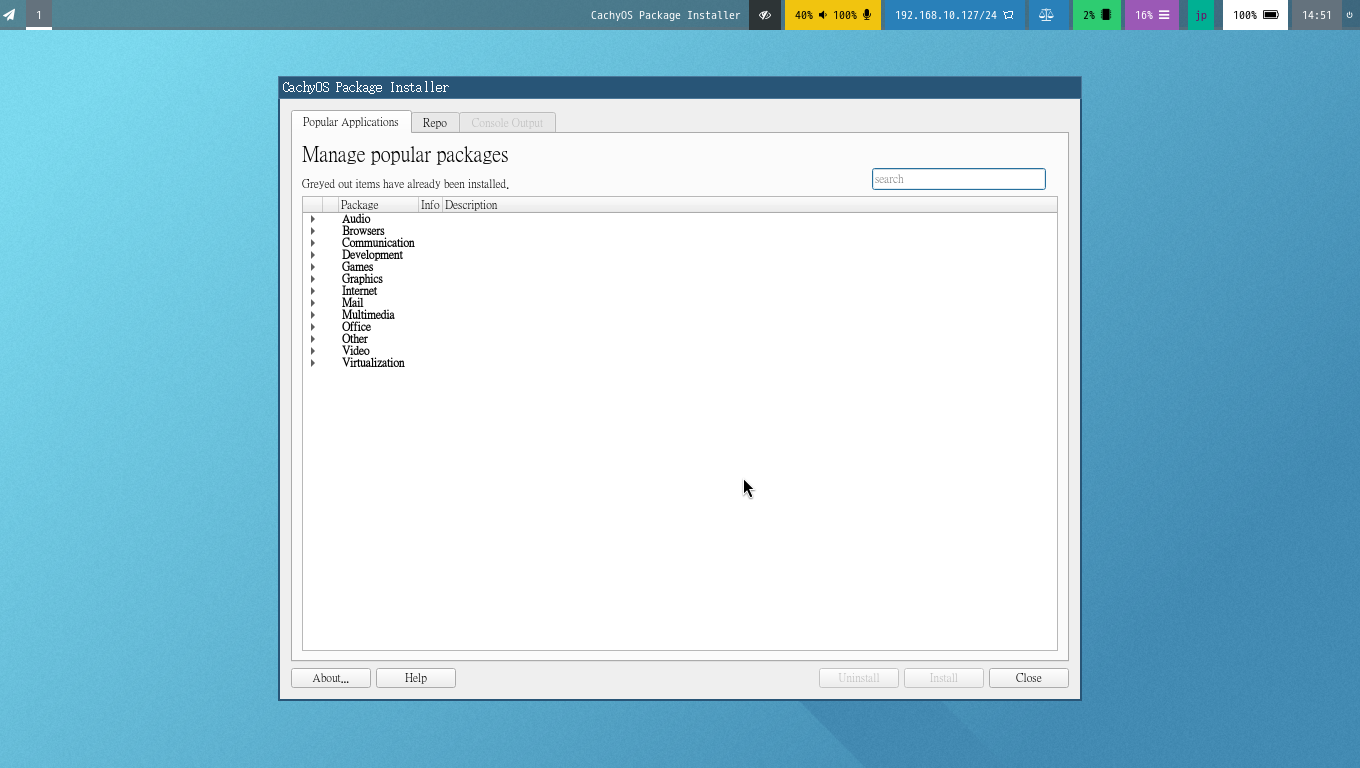Click the speaker volume icon
1360x768 pixels.
823,15
